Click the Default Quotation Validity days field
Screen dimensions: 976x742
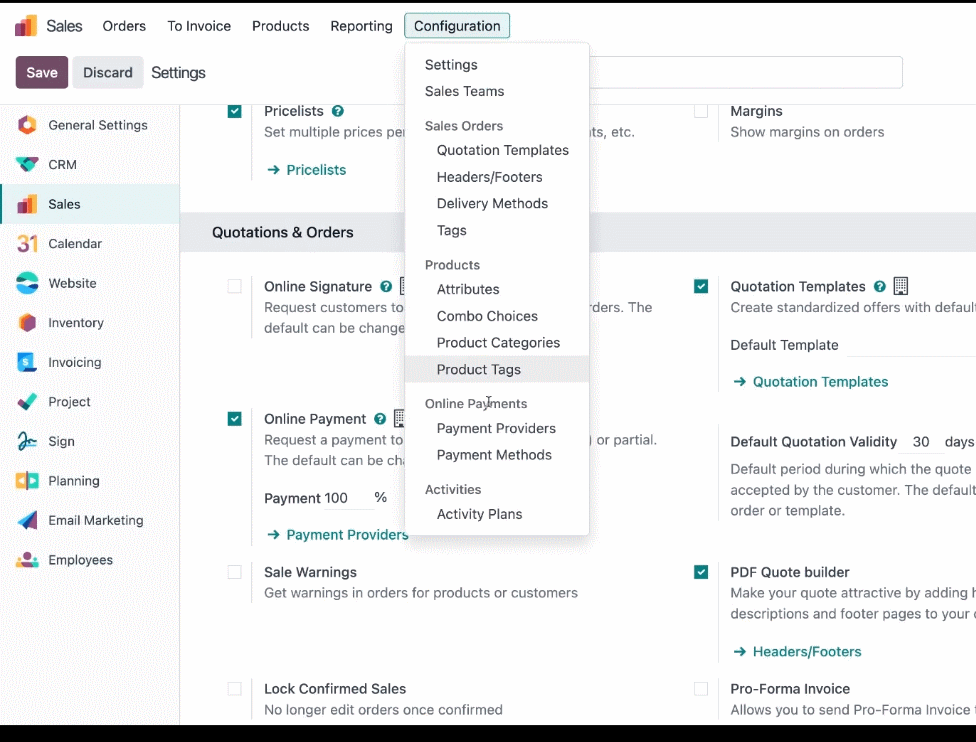921,442
